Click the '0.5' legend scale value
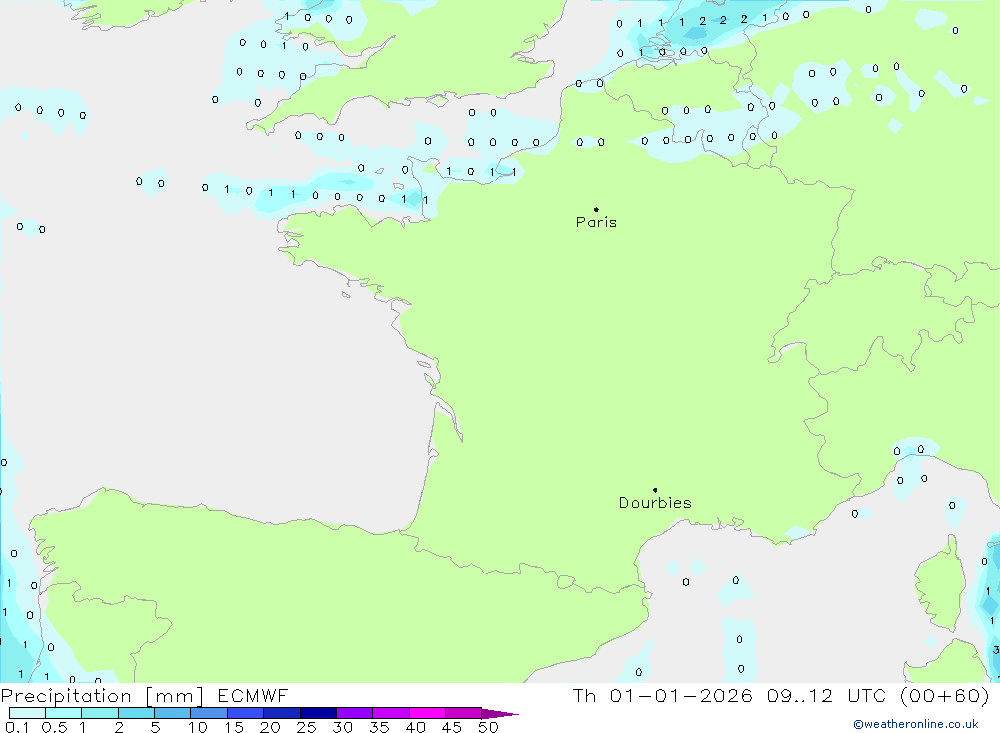The image size is (1000, 733). click(x=54, y=727)
